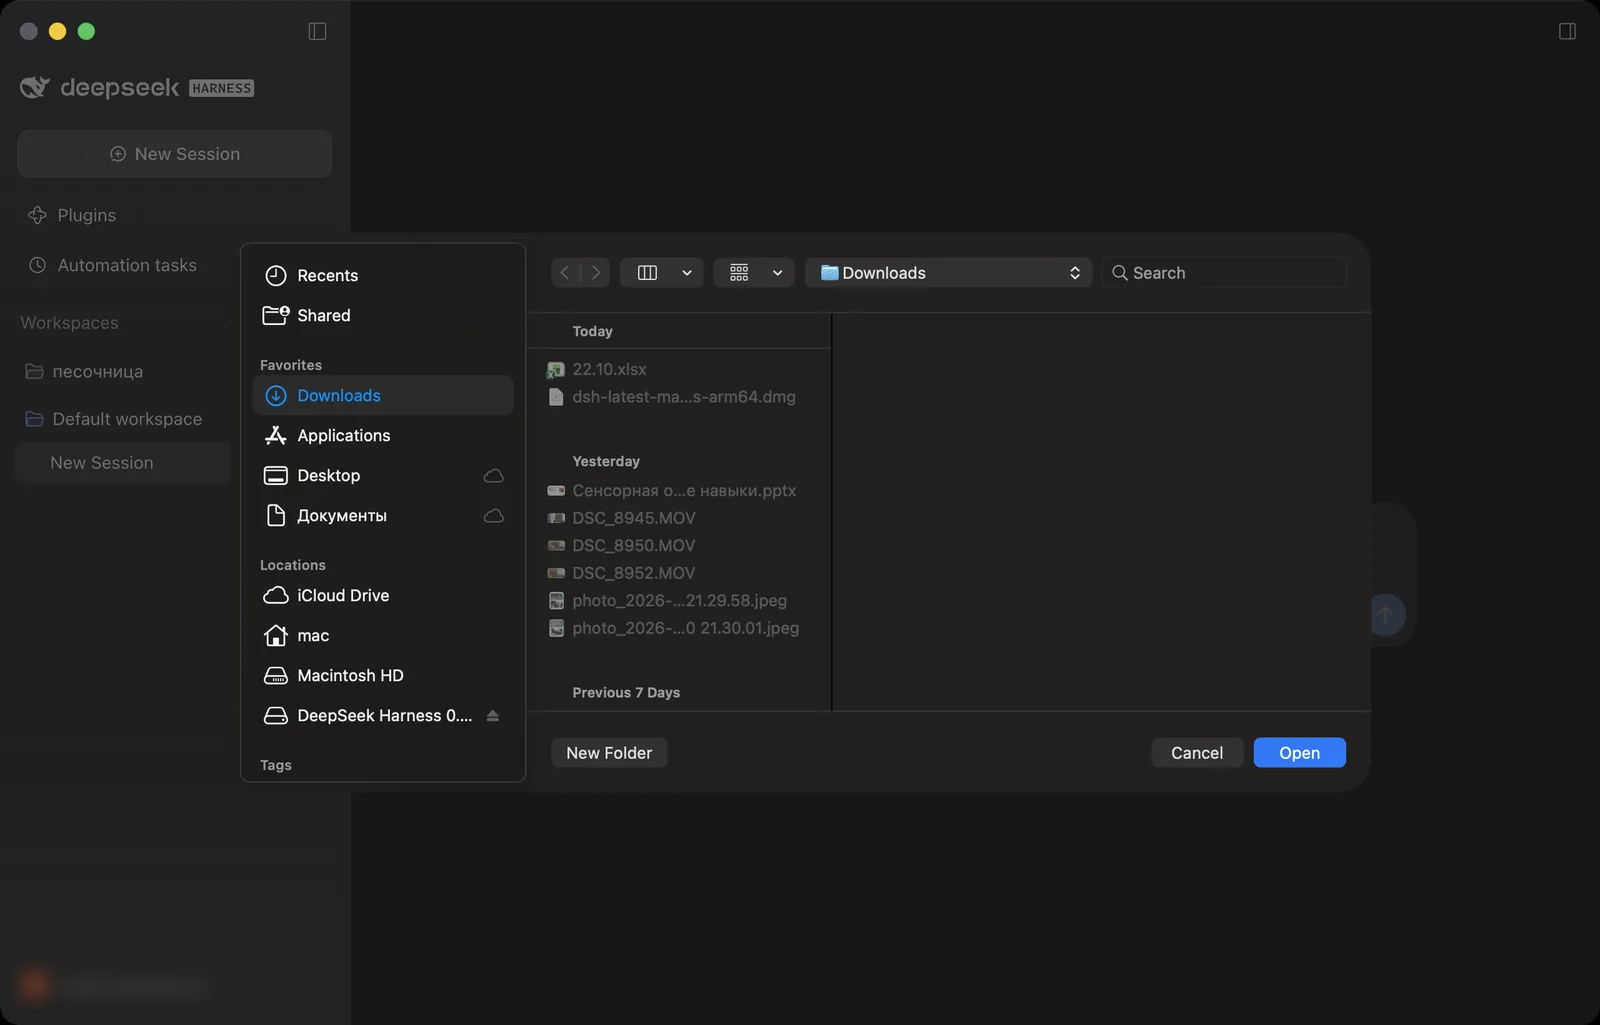This screenshot has width=1600, height=1025.
Task: Switch to column view icon
Action: [x=647, y=273]
